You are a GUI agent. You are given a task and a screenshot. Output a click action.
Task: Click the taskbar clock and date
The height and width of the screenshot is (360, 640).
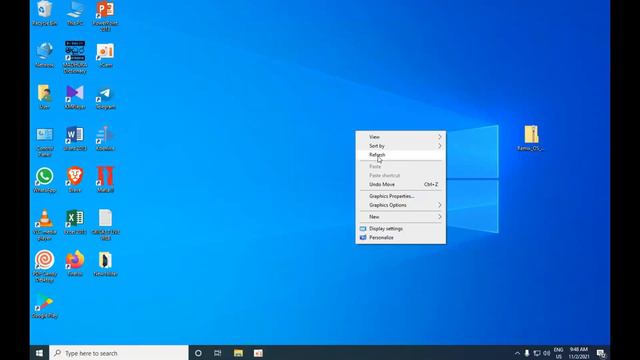(x=579, y=353)
